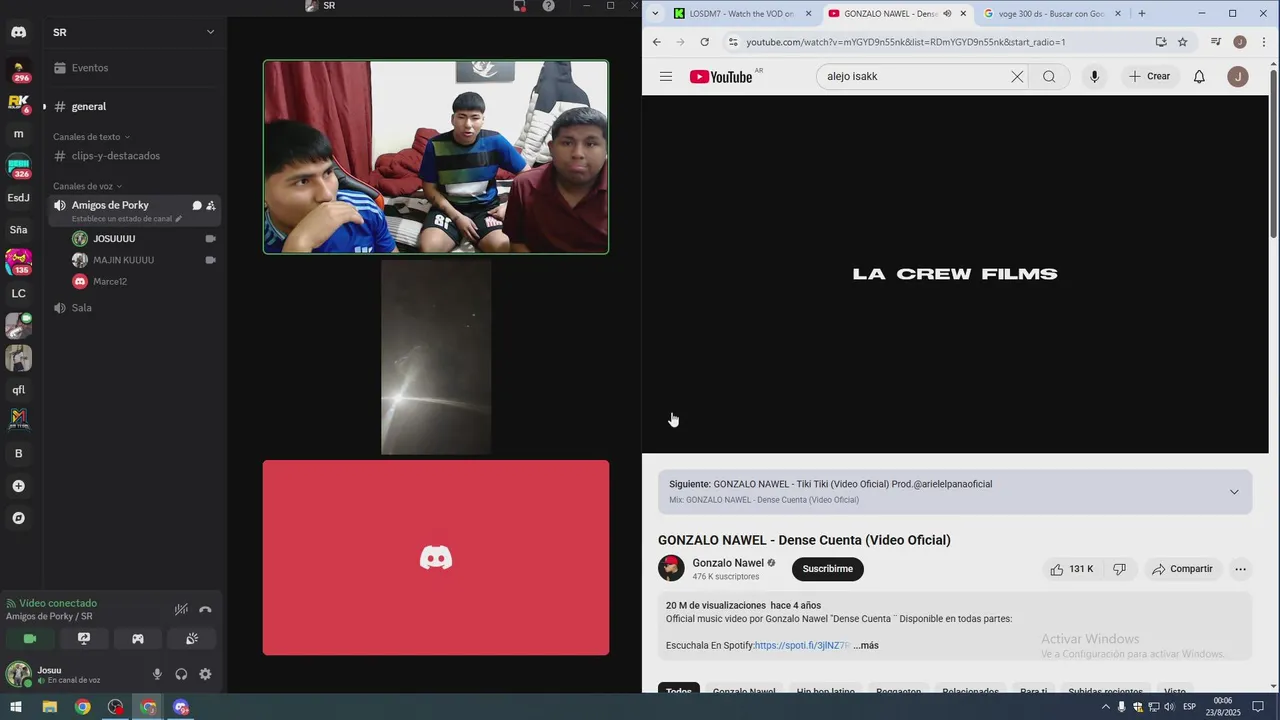Open YouTube guide hamburger menu
Screen dimensions: 1280x720
[x=666, y=76]
